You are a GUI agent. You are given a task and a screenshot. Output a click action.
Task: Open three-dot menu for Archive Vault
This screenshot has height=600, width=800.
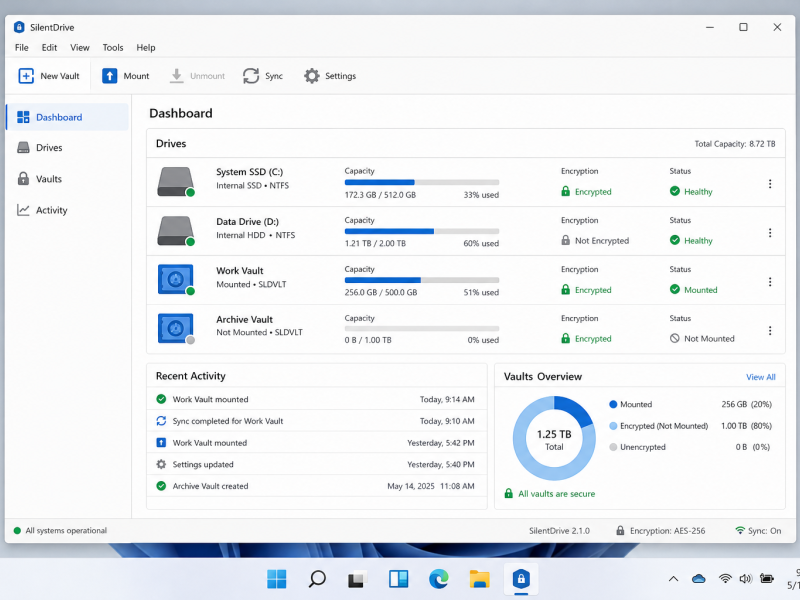pyautogui.click(x=770, y=331)
